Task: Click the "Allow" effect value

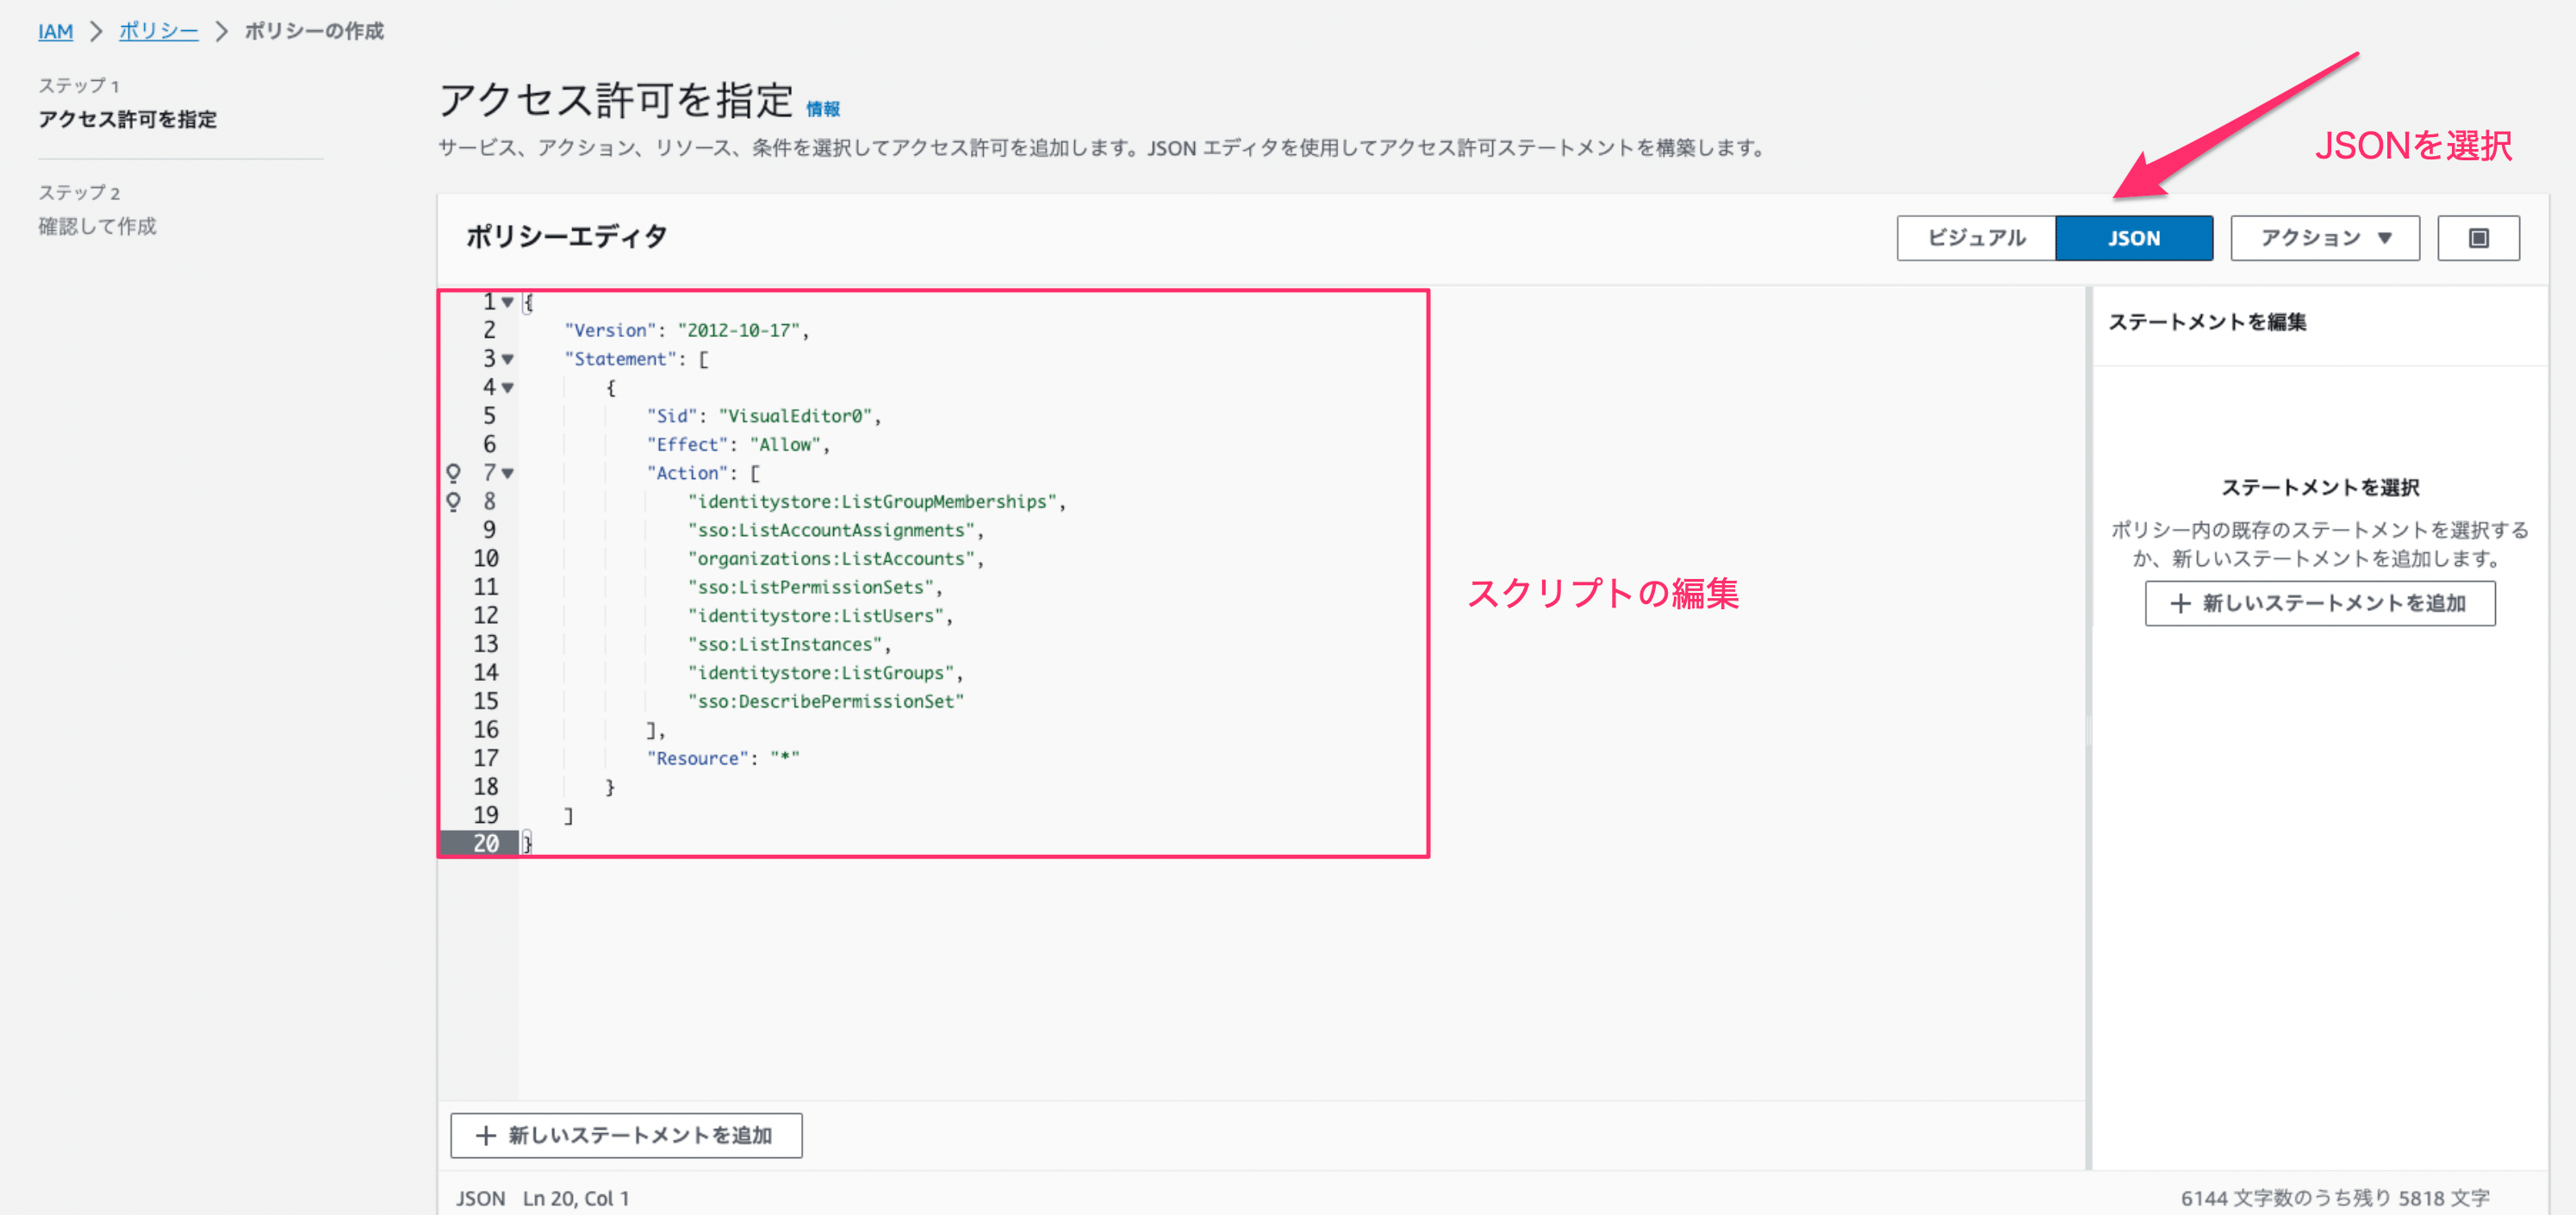Action: coord(785,445)
